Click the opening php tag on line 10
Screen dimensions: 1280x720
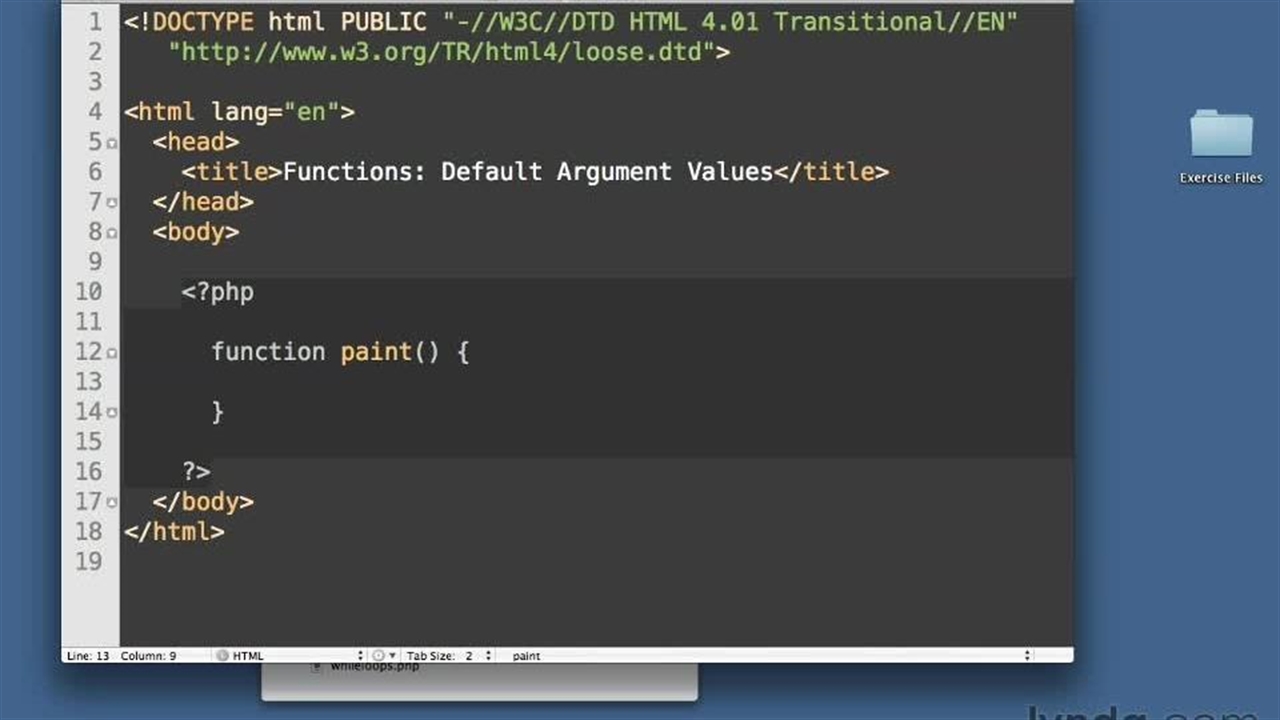pos(218,292)
